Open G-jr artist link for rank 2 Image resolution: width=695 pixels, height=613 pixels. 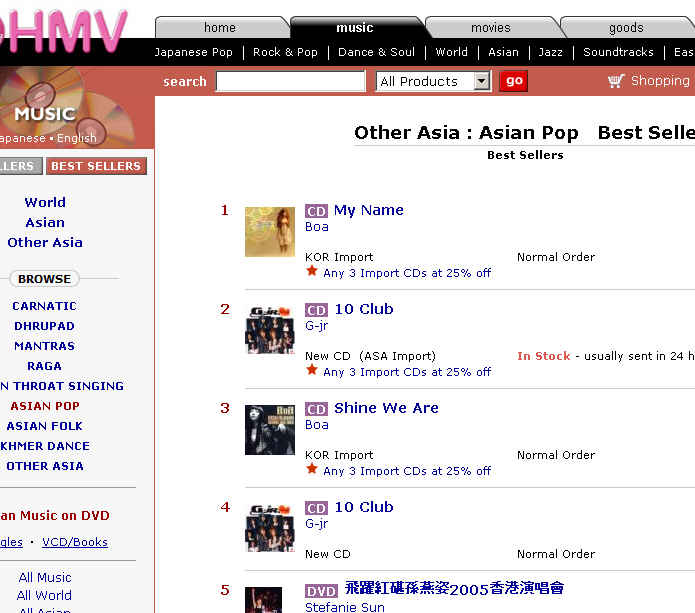(x=316, y=326)
